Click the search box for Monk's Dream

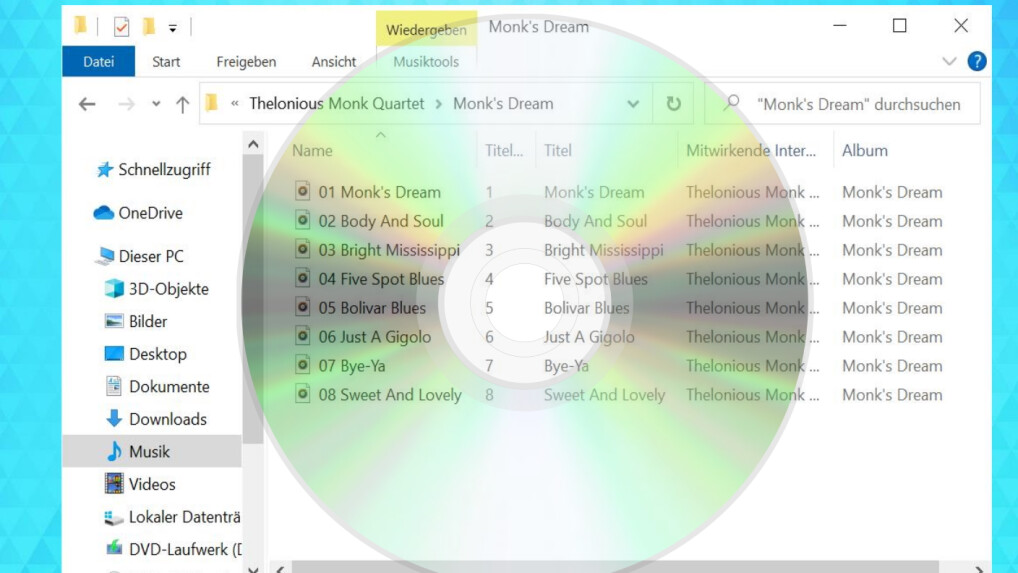(843, 104)
